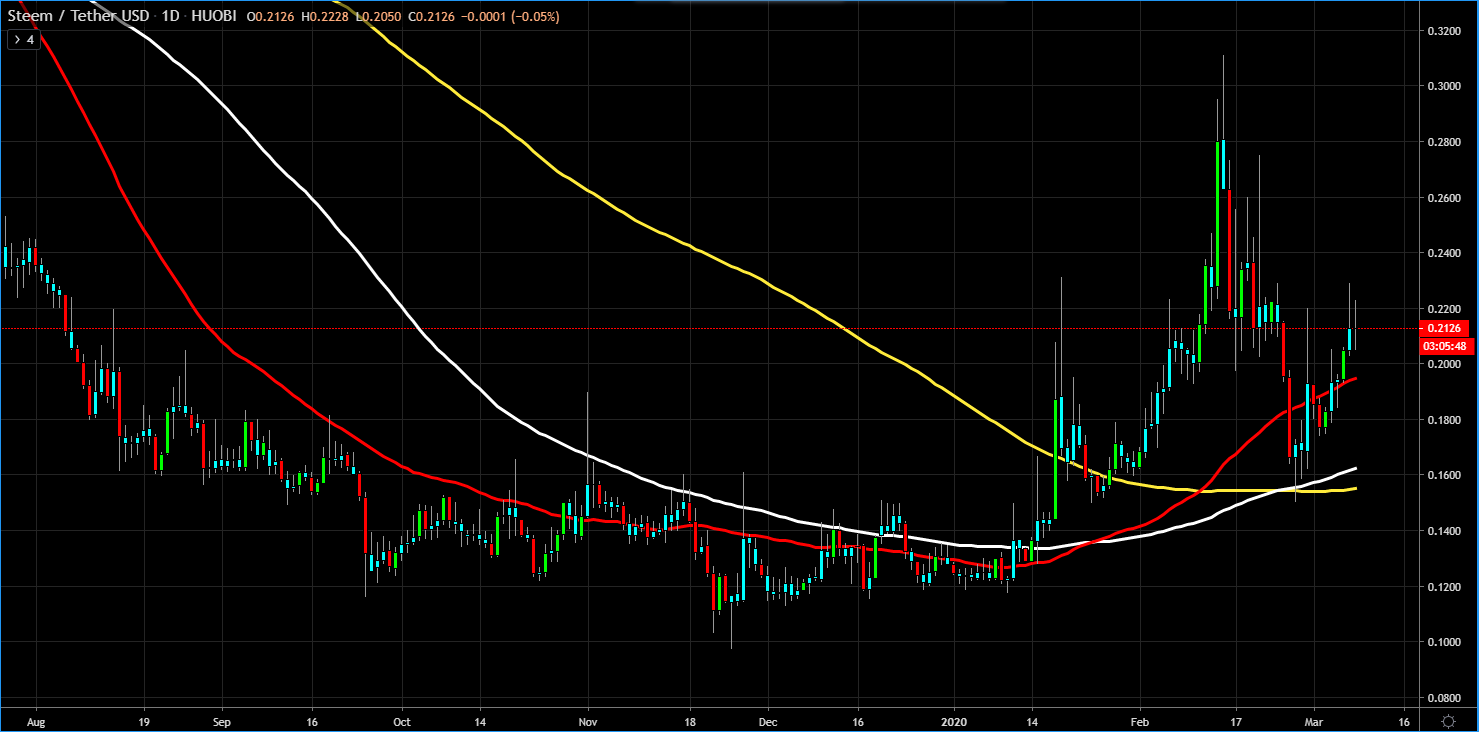Click the 0.2000 price scale label
Viewport: 1479px width, 732px height.
pyautogui.click(x=1447, y=364)
